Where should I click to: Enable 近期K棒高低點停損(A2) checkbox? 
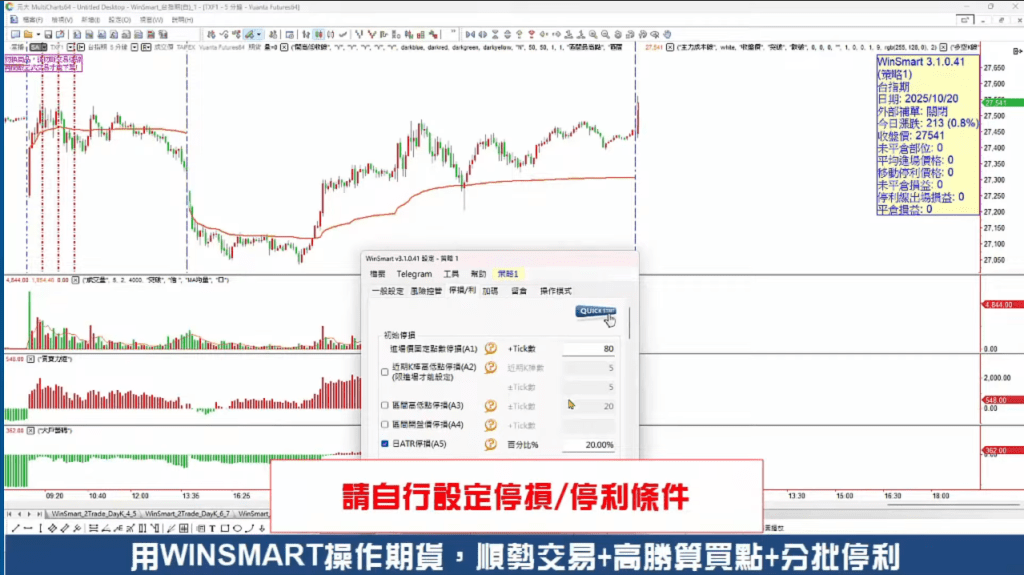[385, 372]
